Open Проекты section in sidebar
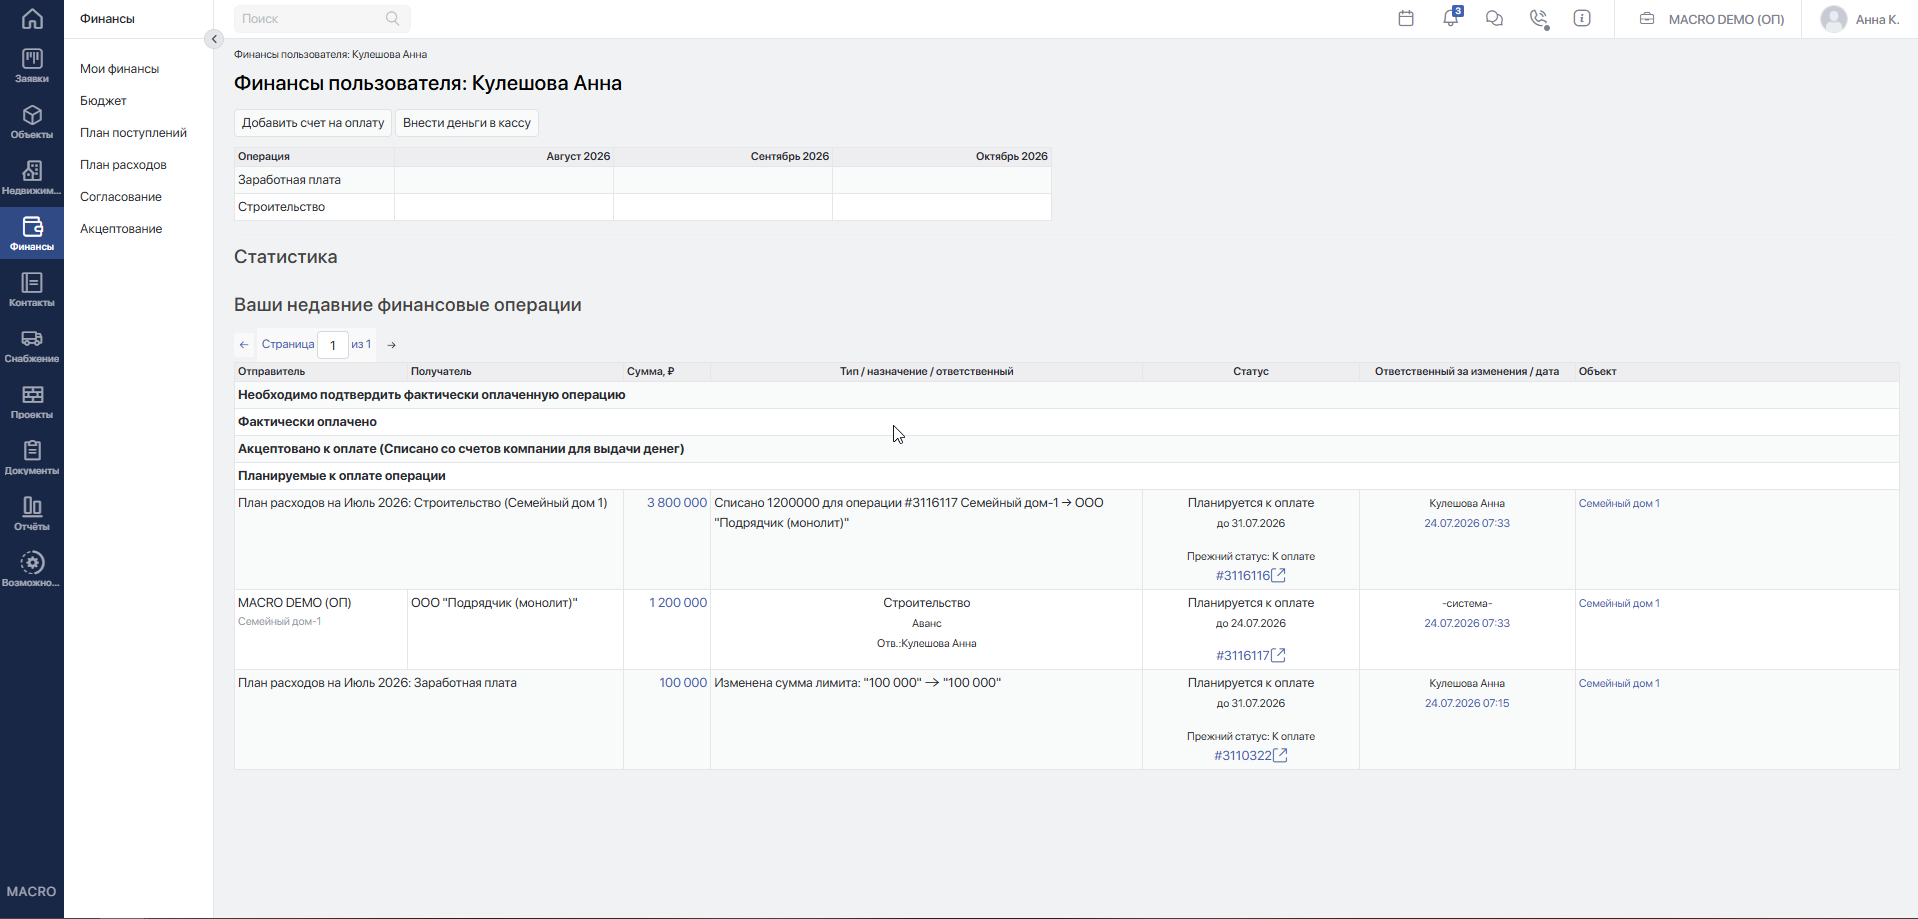The image size is (1918, 919). pyautogui.click(x=32, y=402)
